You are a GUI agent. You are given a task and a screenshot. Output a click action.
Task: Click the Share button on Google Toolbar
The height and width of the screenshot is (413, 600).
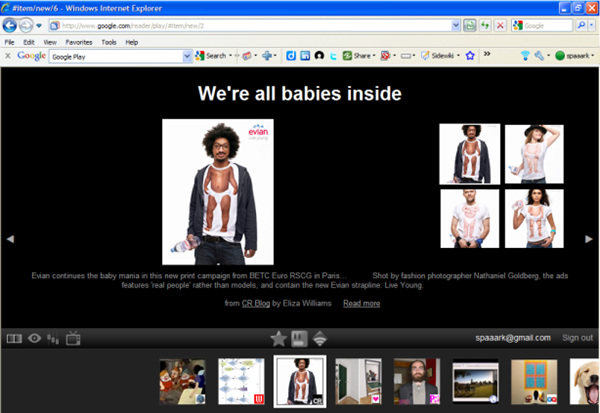click(357, 56)
